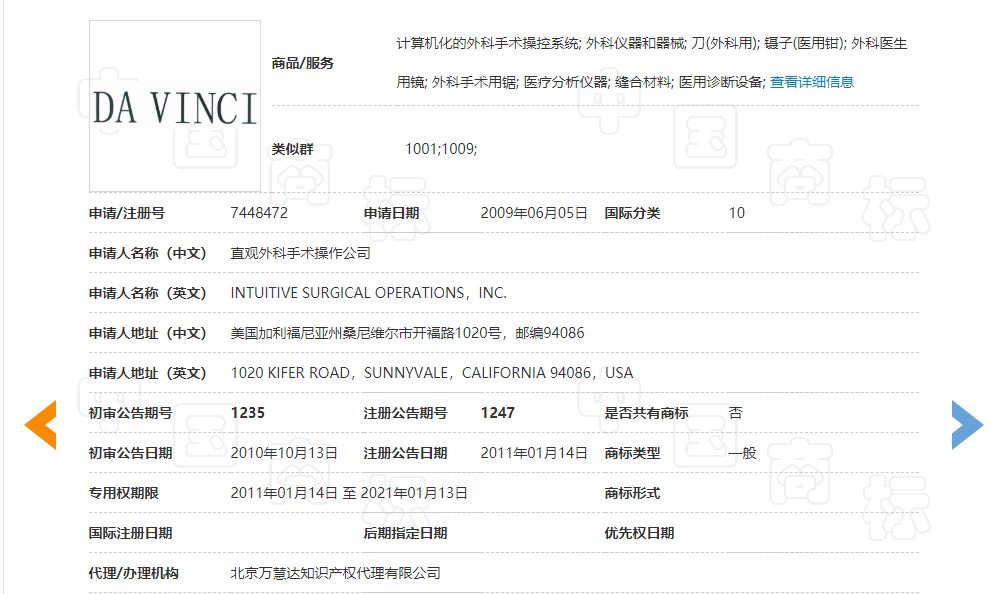The height and width of the screenshot is (594, 1004).
Task: Click the DA VINCI trademark image
Action: point(175,106)
